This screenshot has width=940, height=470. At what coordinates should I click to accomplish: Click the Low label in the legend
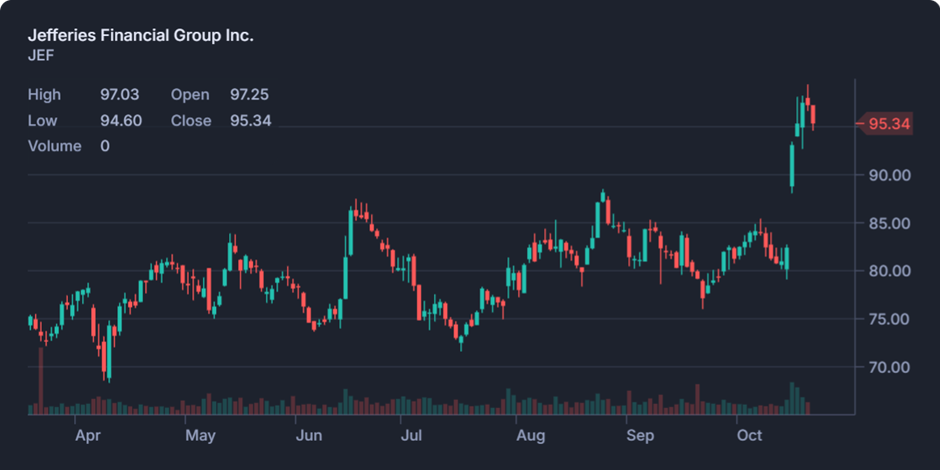43,120
